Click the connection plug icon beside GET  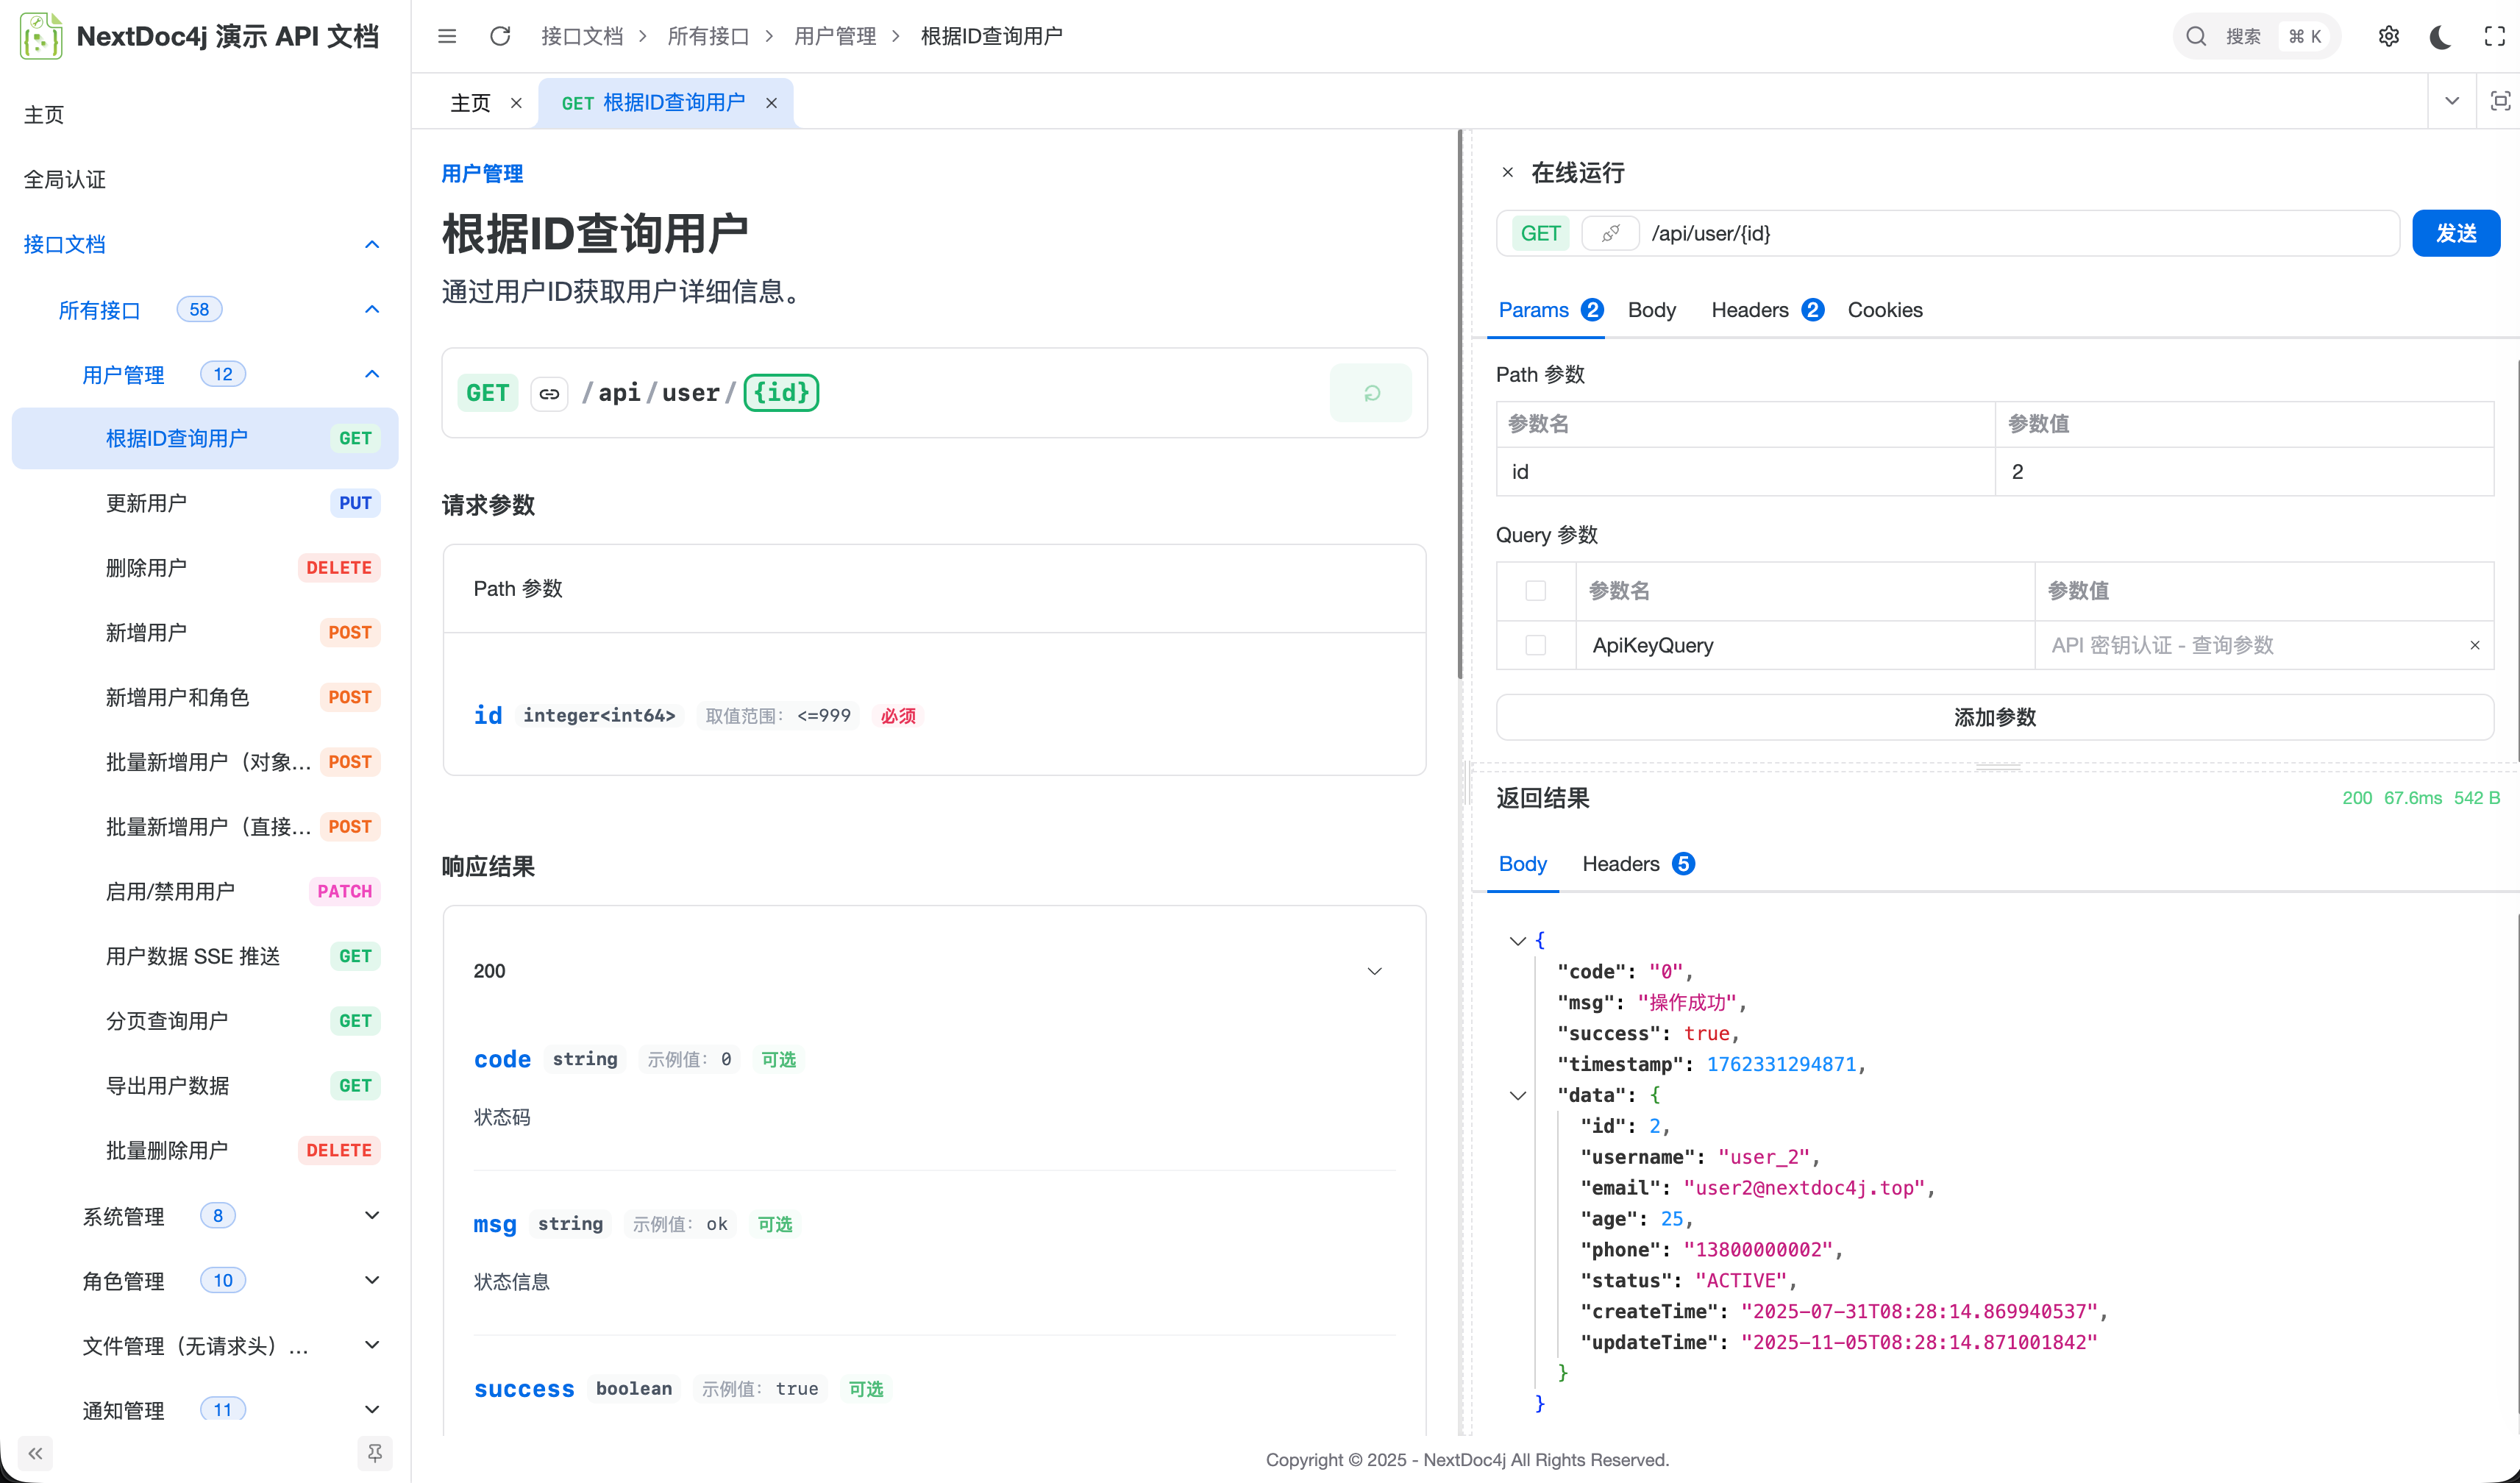coord(1610,233)
